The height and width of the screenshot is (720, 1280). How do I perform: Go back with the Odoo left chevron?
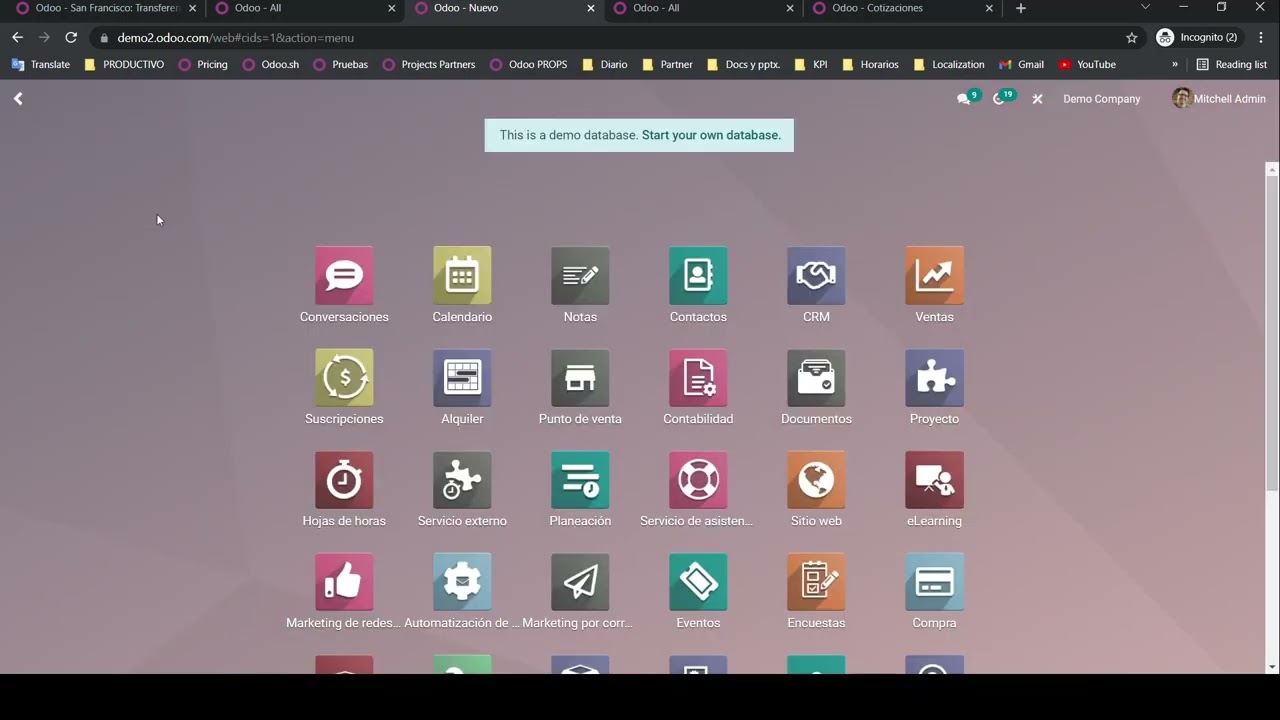18,99
